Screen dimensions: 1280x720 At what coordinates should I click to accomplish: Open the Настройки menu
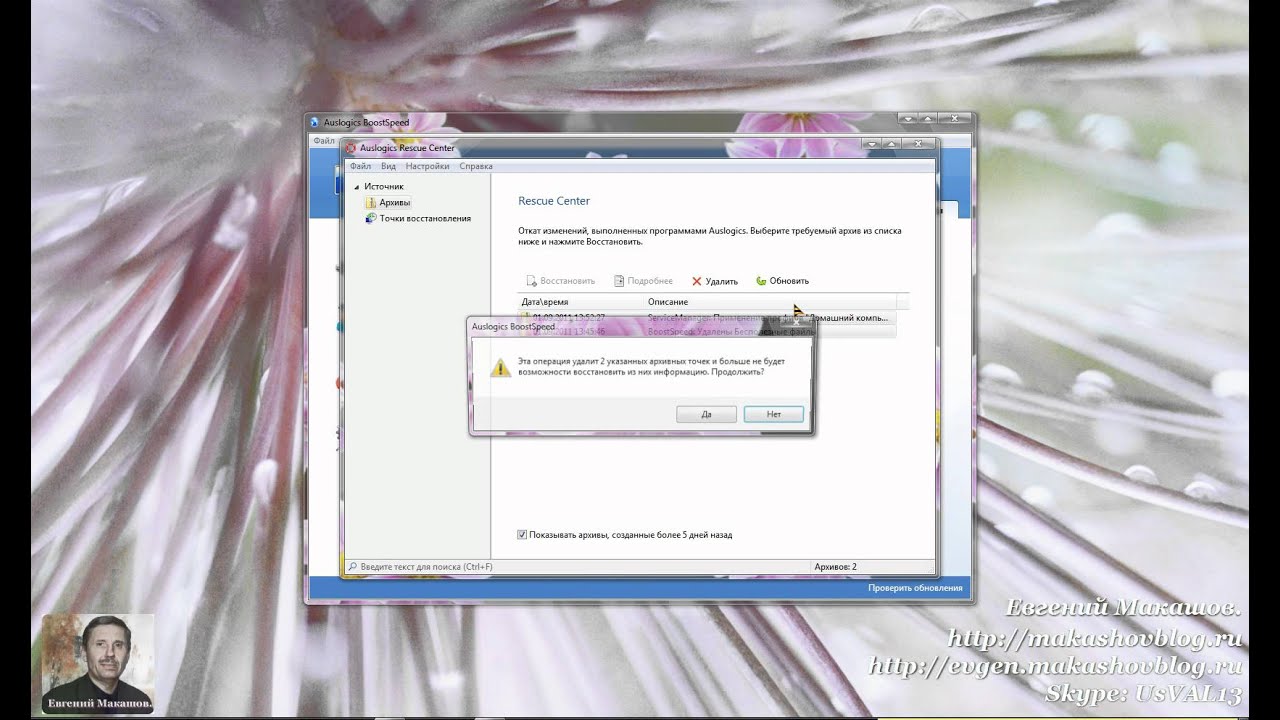coord(428,166)
